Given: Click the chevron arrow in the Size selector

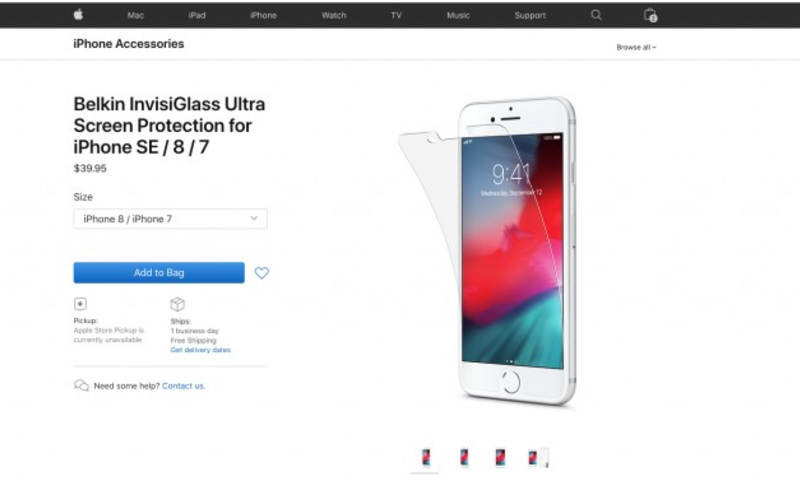Looking at the screenshot, I should pyautogui.click(x=254, y=218).
